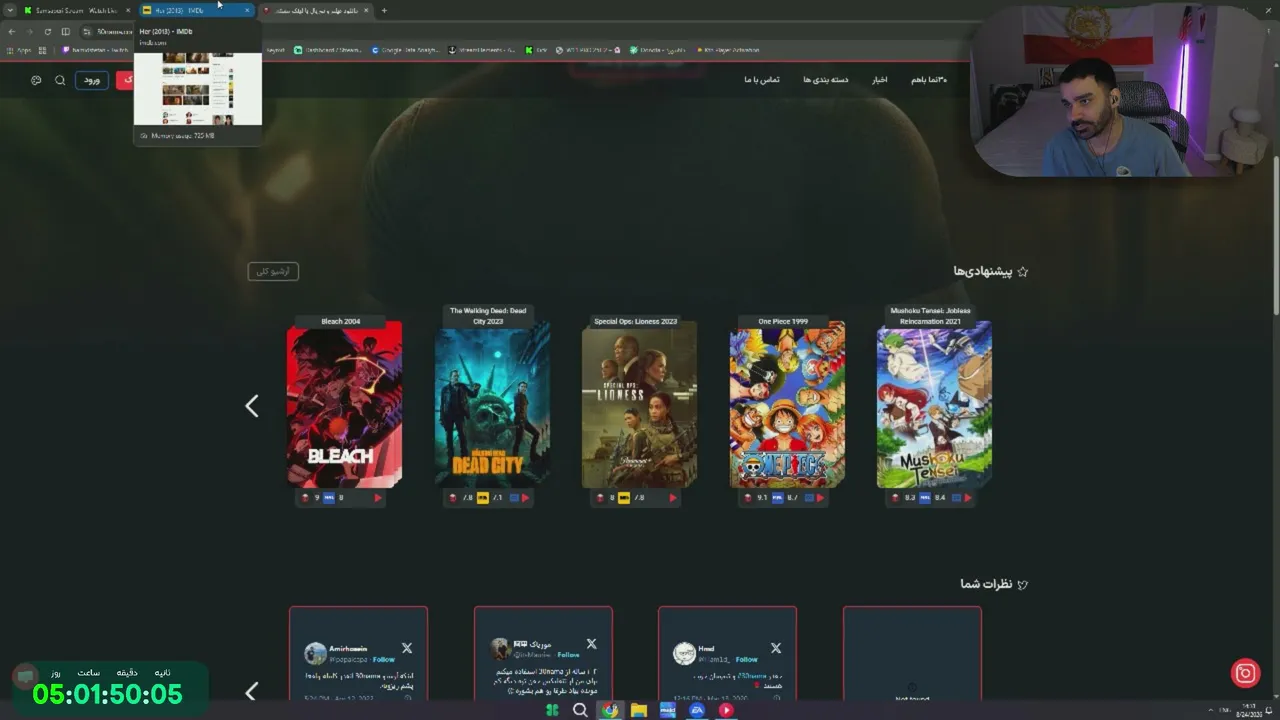The image size is (1280, 720).
Task: Play Bleach via red play icon
Action: point(378,498)
